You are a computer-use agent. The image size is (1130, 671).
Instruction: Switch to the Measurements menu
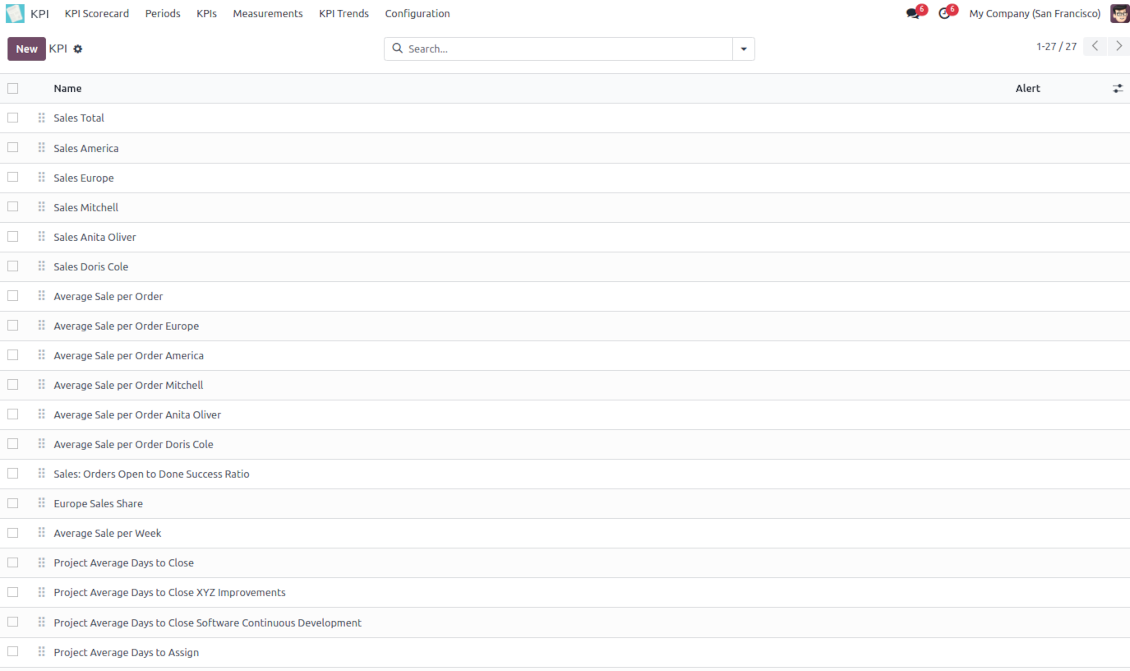[x=267, y=14]
